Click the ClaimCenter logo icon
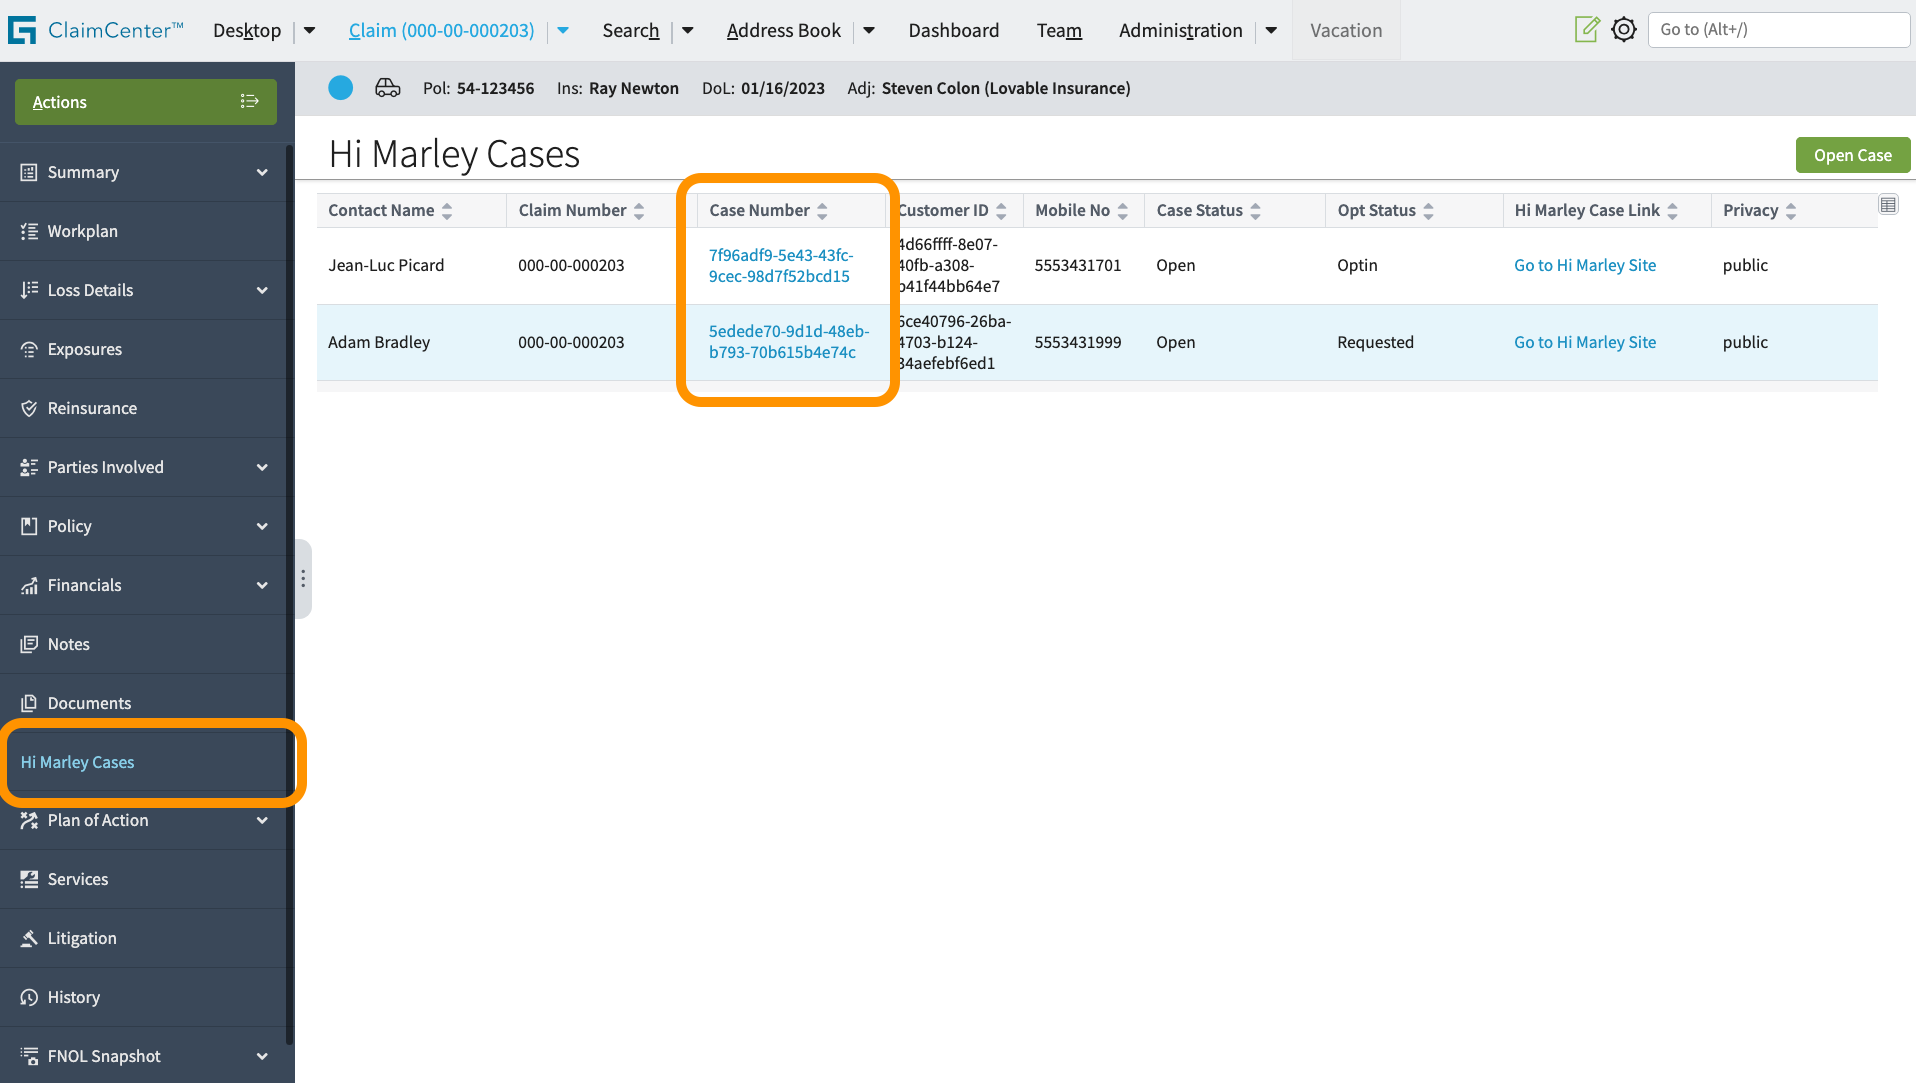1916x1083 pixels. [22, 30]
